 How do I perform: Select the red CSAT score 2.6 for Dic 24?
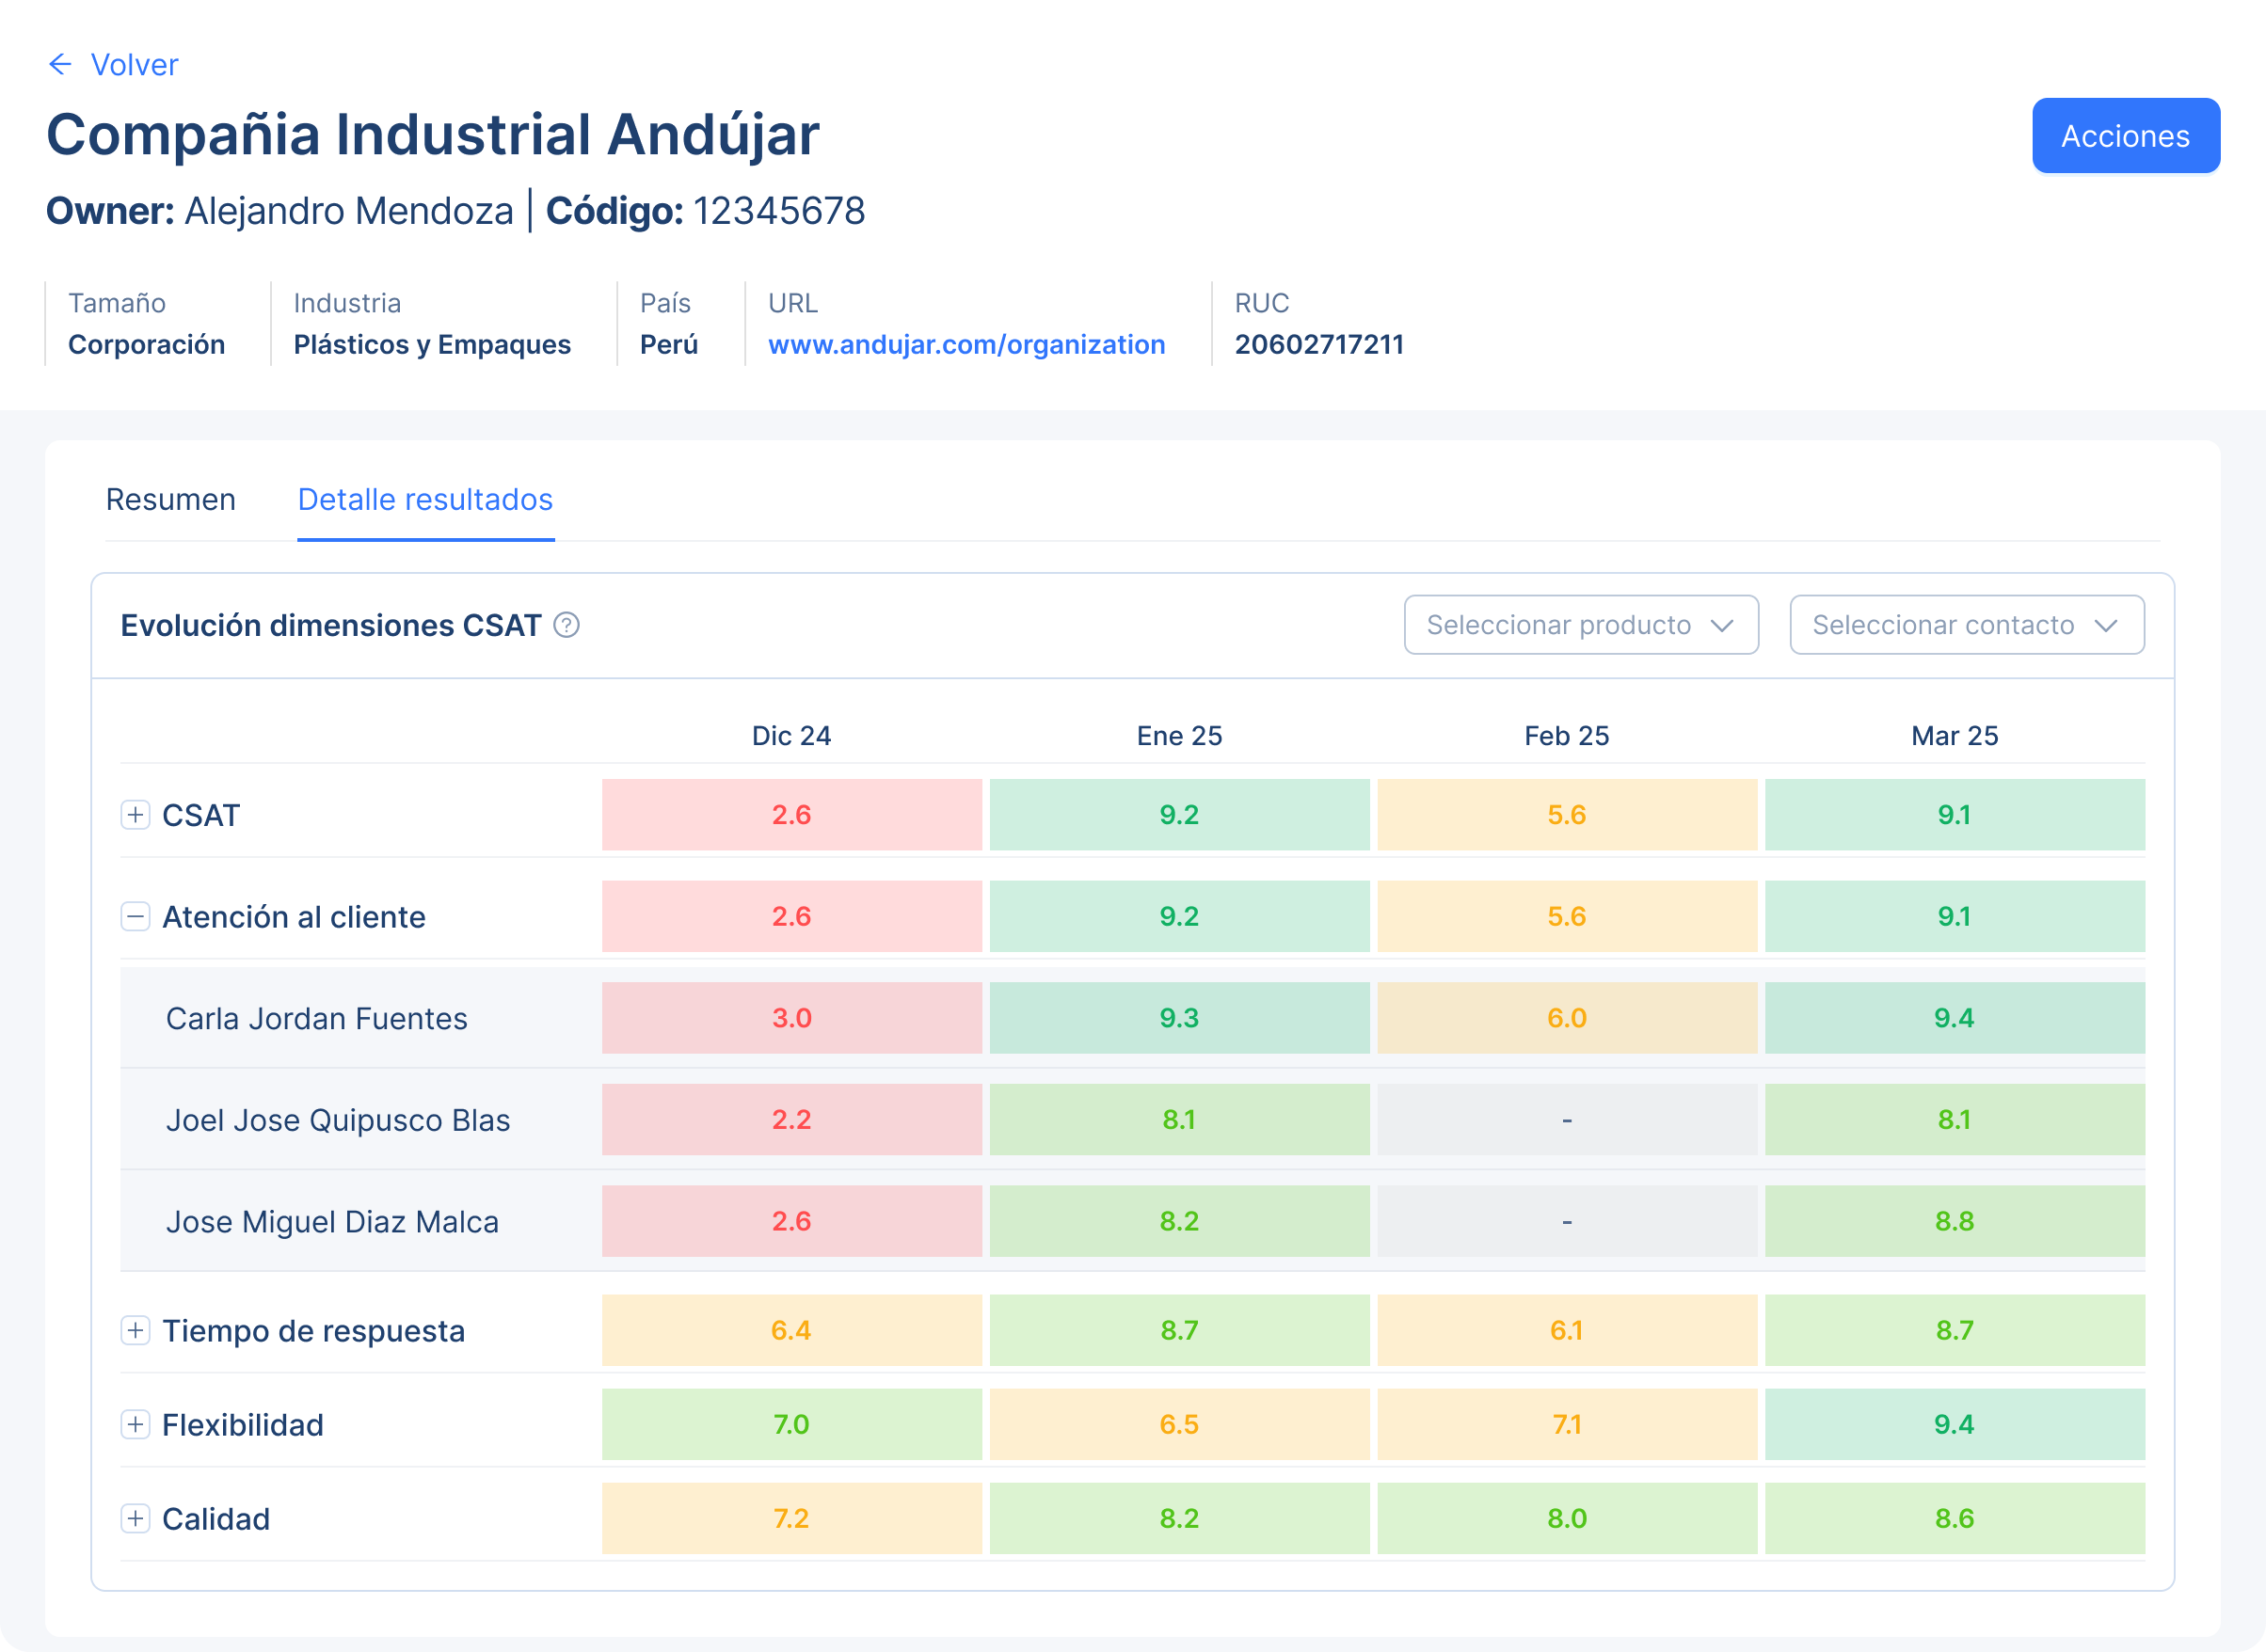791,815
